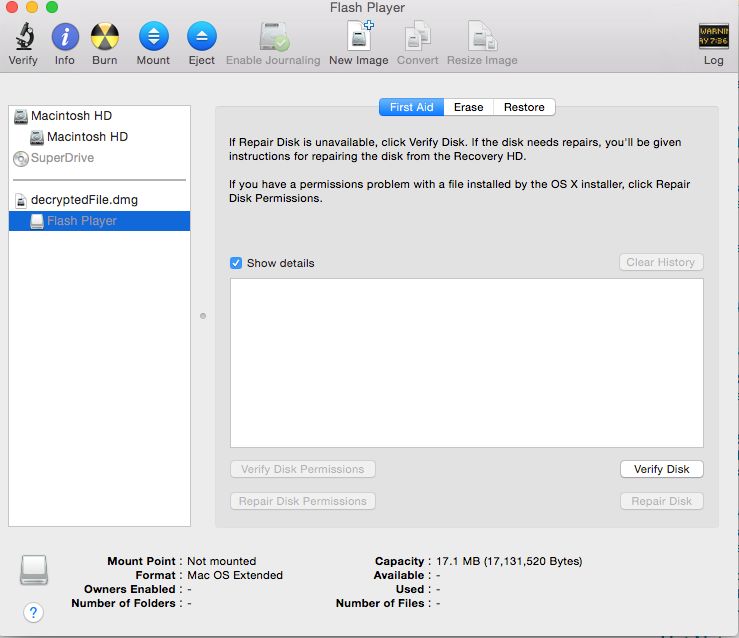
Task: Click the Enable Journaling toolbar icon
Action: (x=274, y=36)
